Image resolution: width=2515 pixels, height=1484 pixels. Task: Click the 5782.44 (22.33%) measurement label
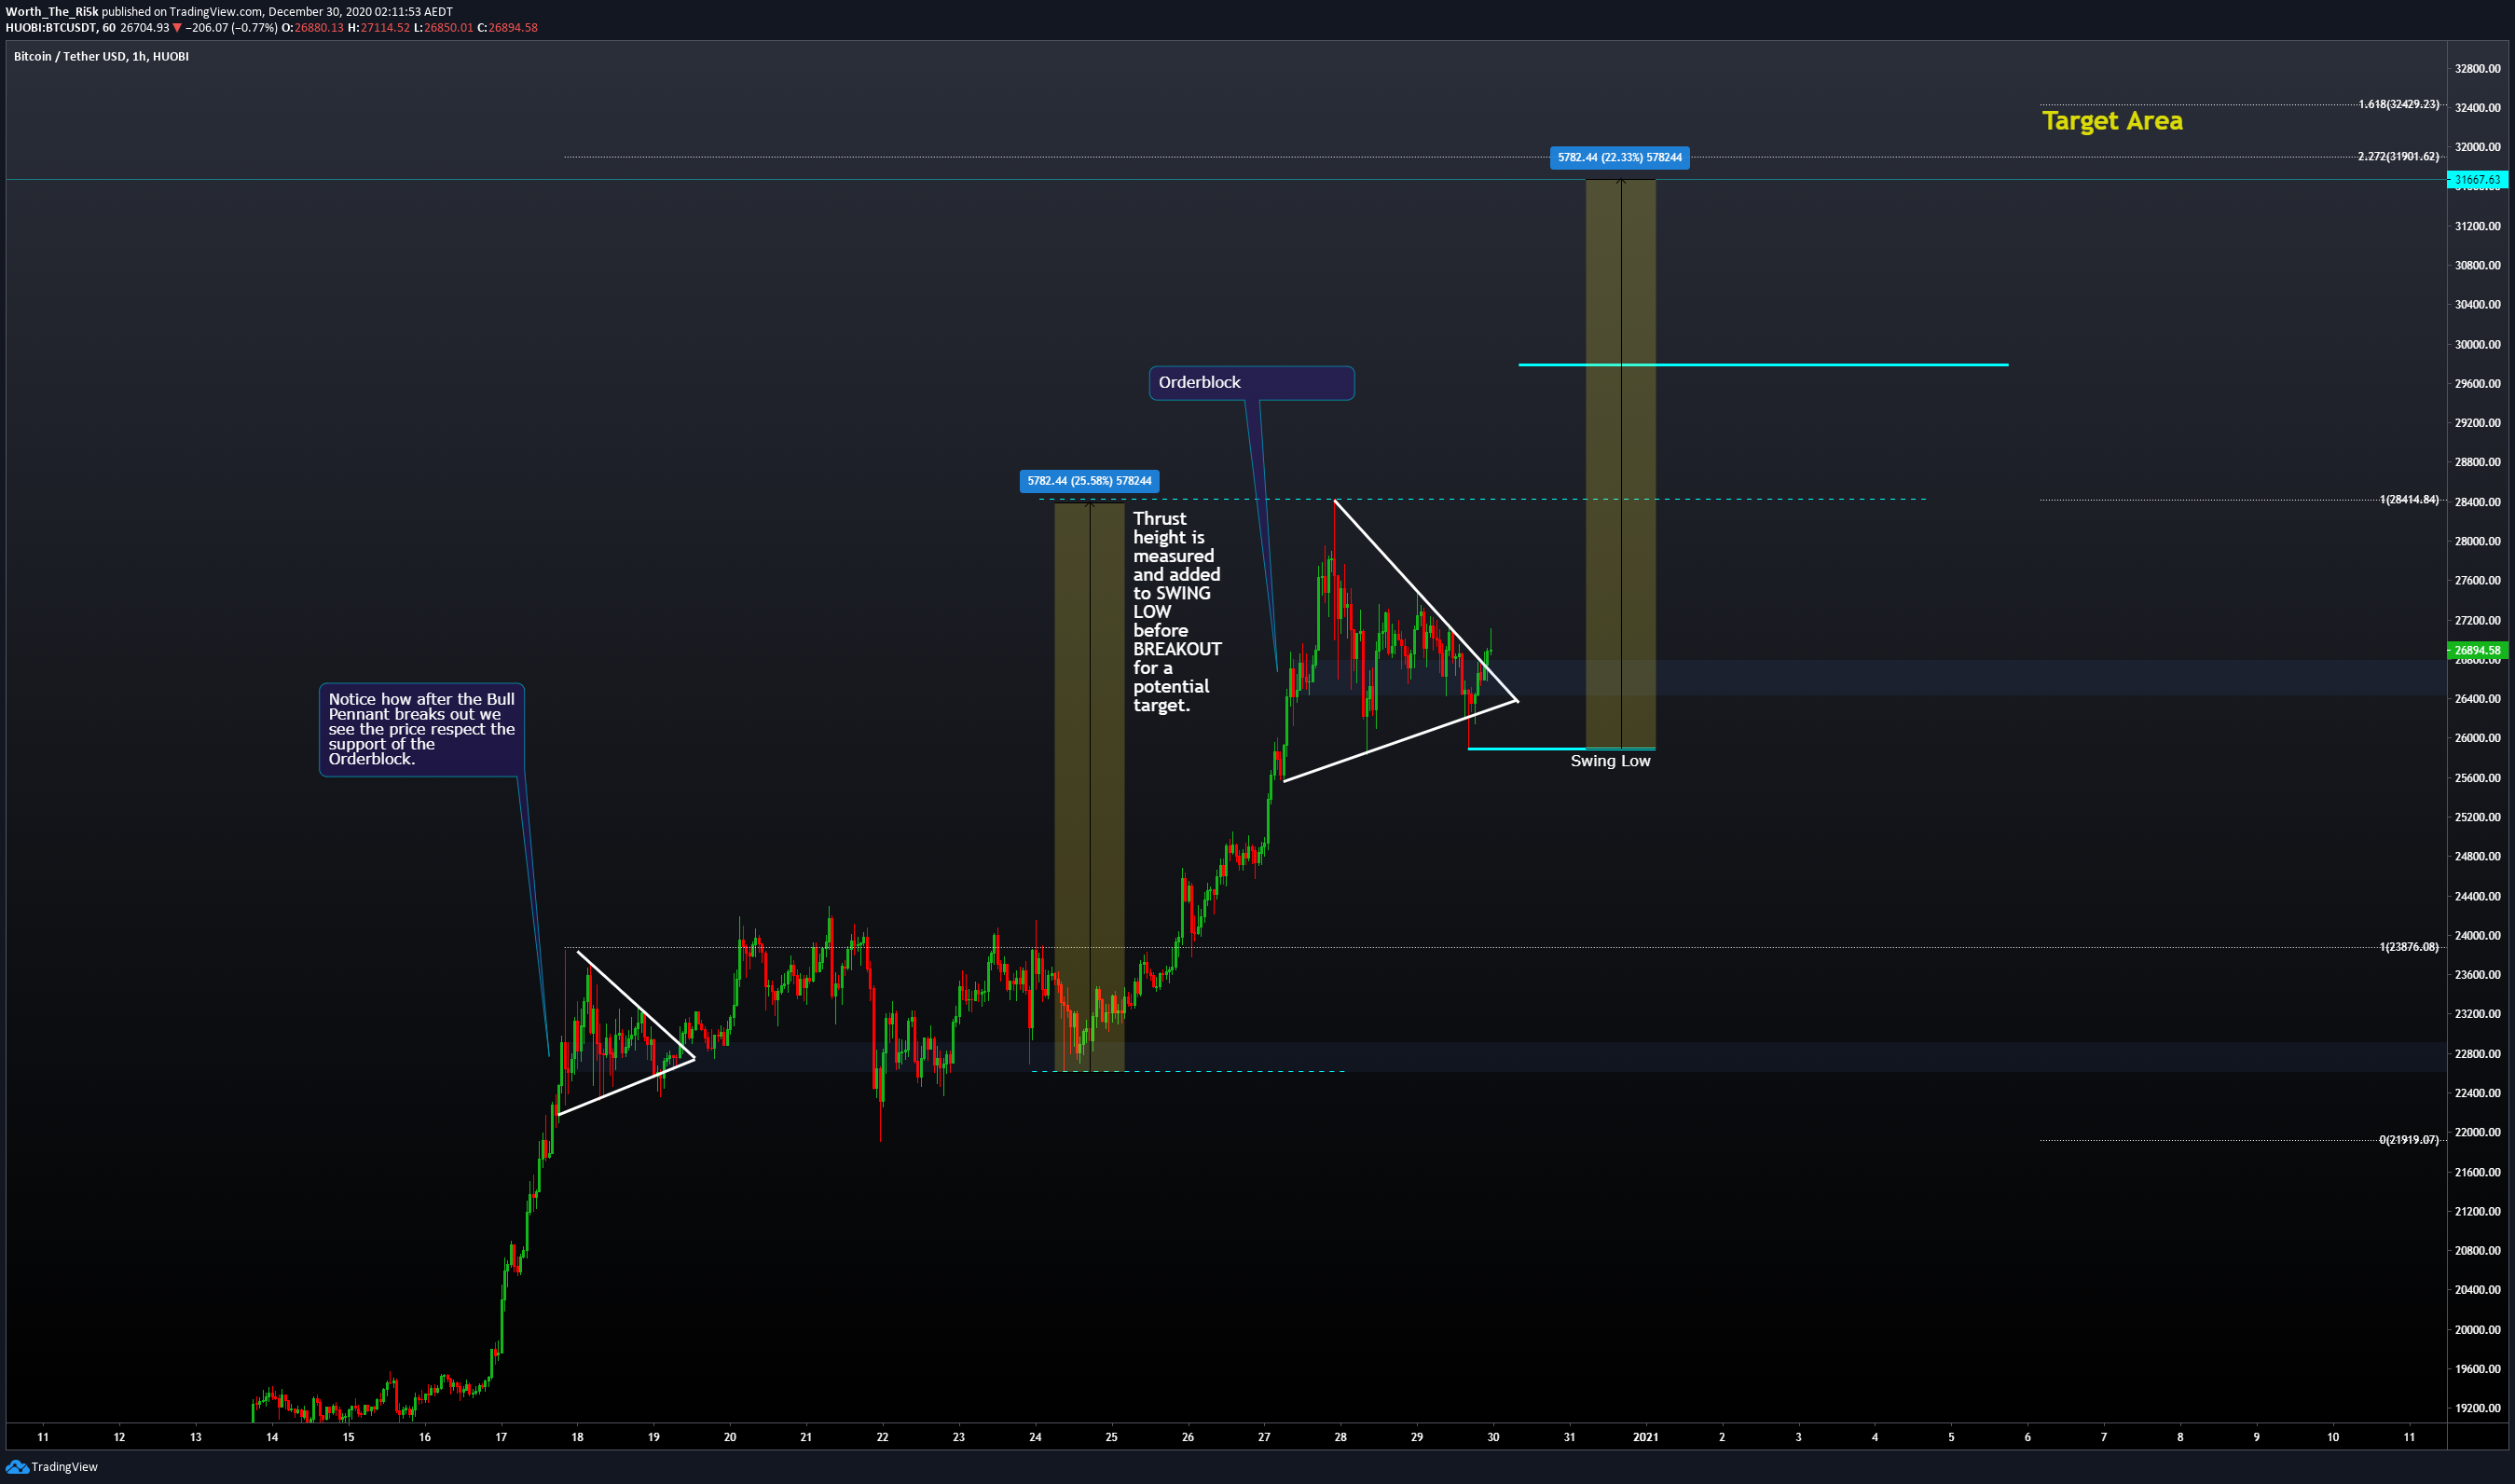click(x=1619, y=157)
